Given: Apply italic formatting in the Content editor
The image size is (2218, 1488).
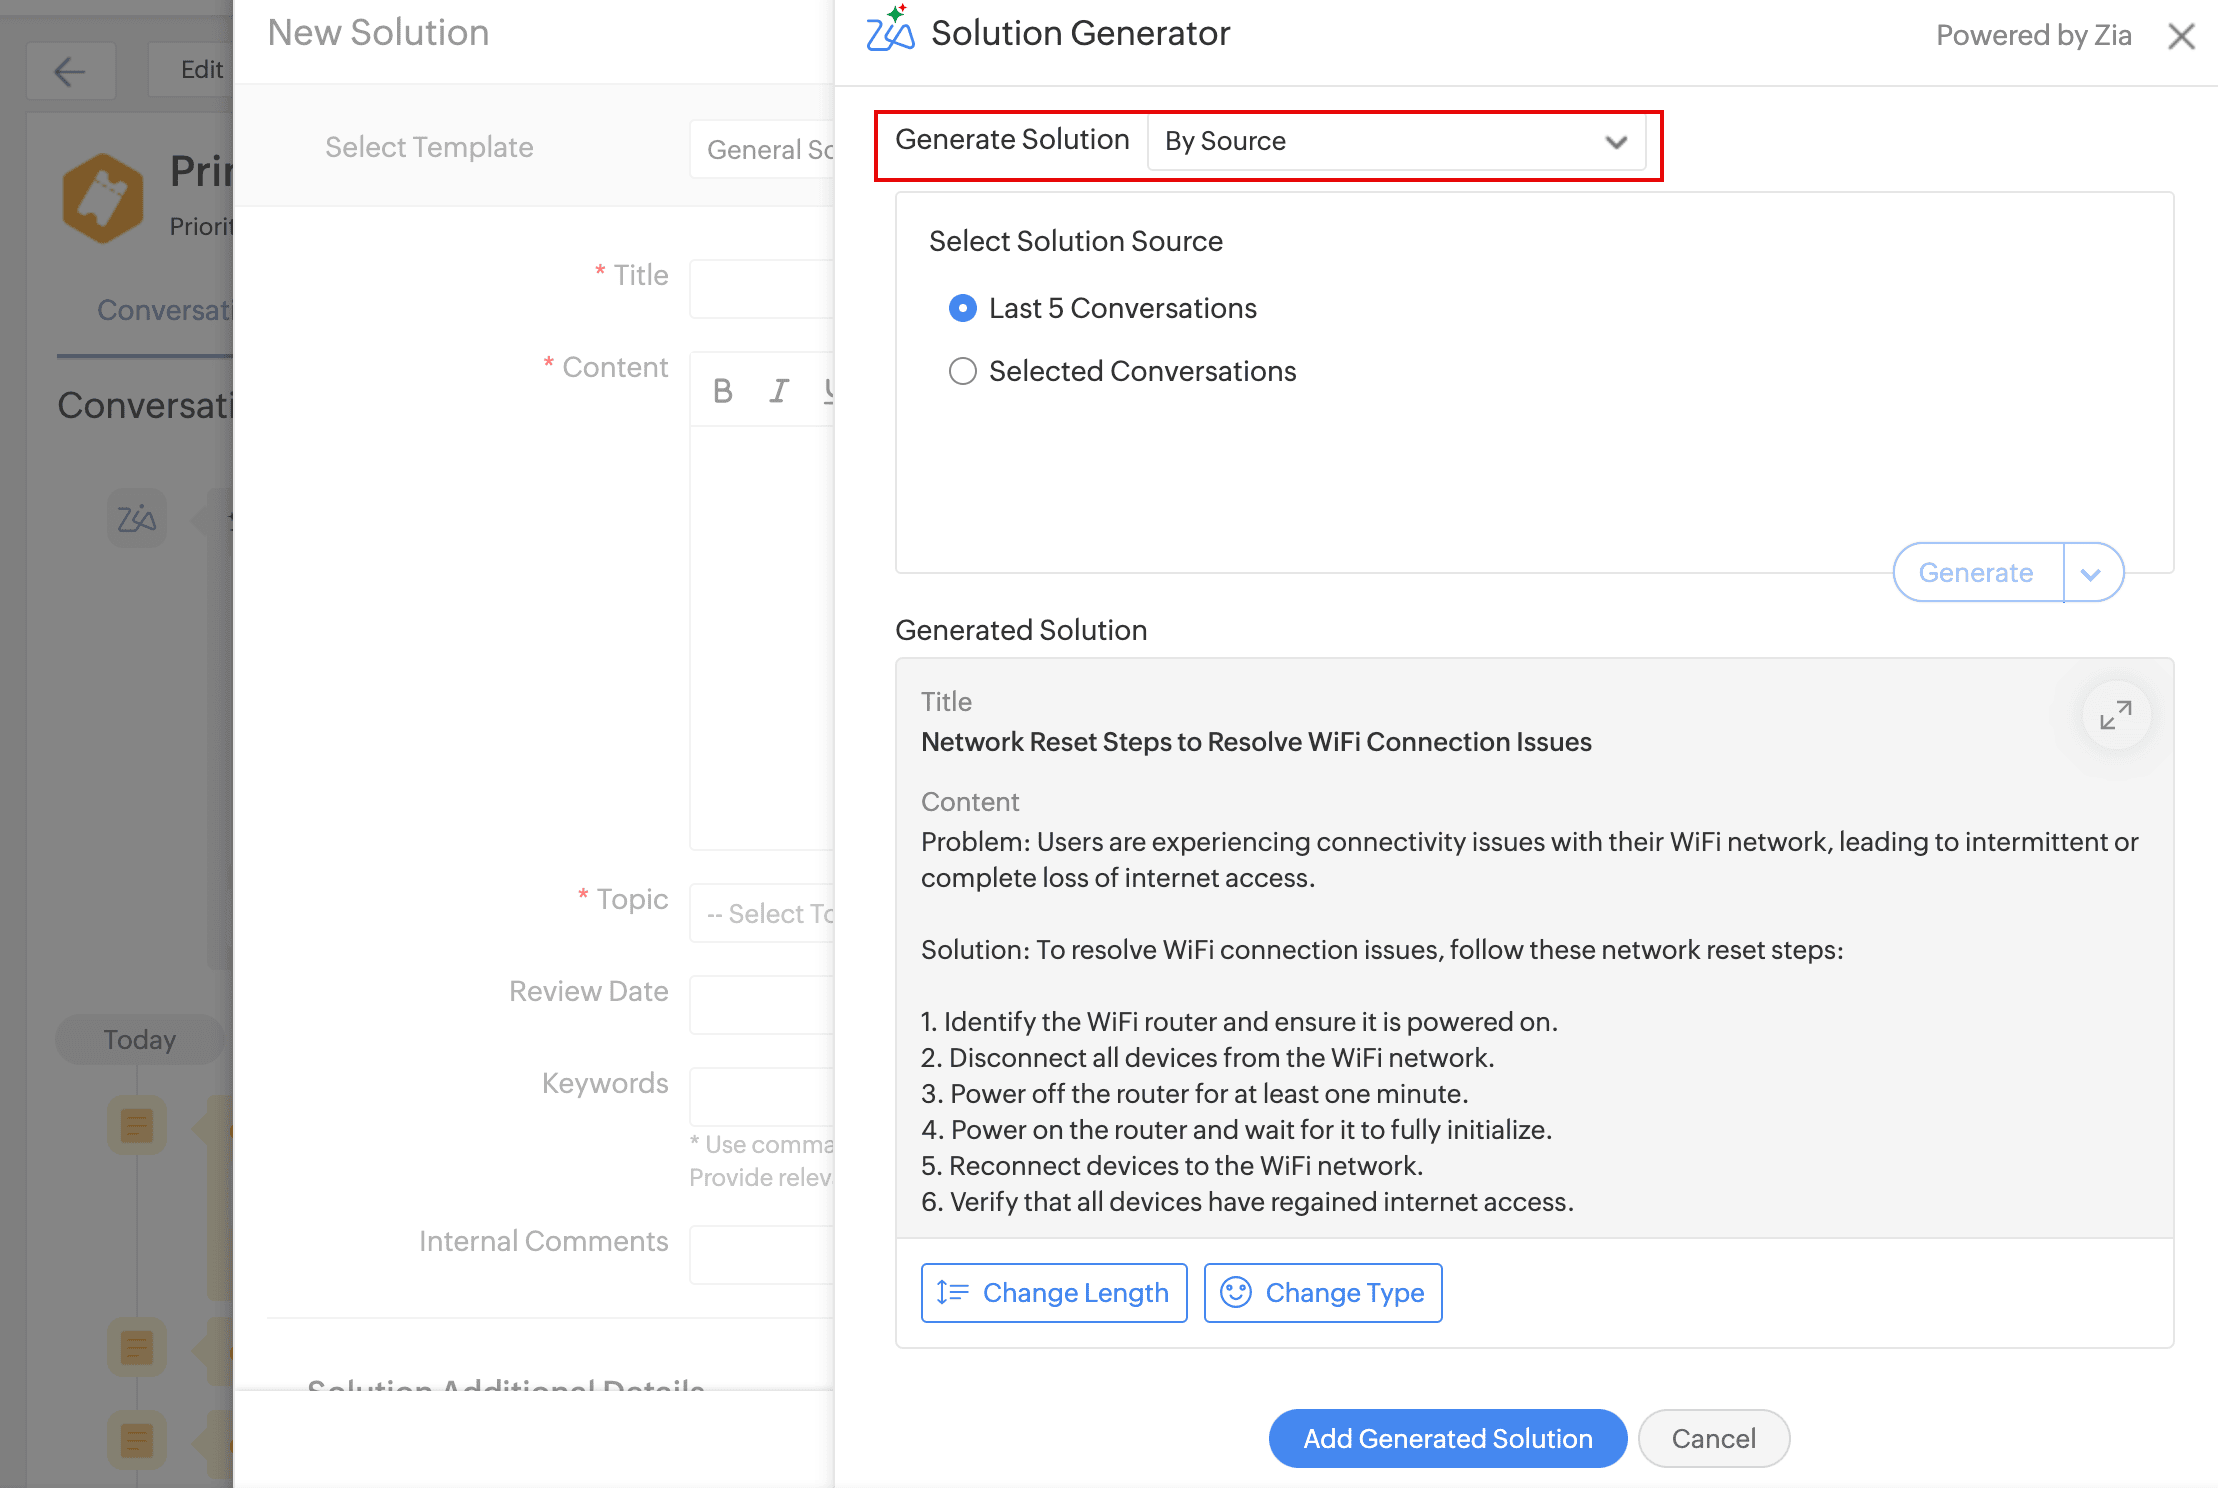Looking at the screenshot, I should pos(778,391).
